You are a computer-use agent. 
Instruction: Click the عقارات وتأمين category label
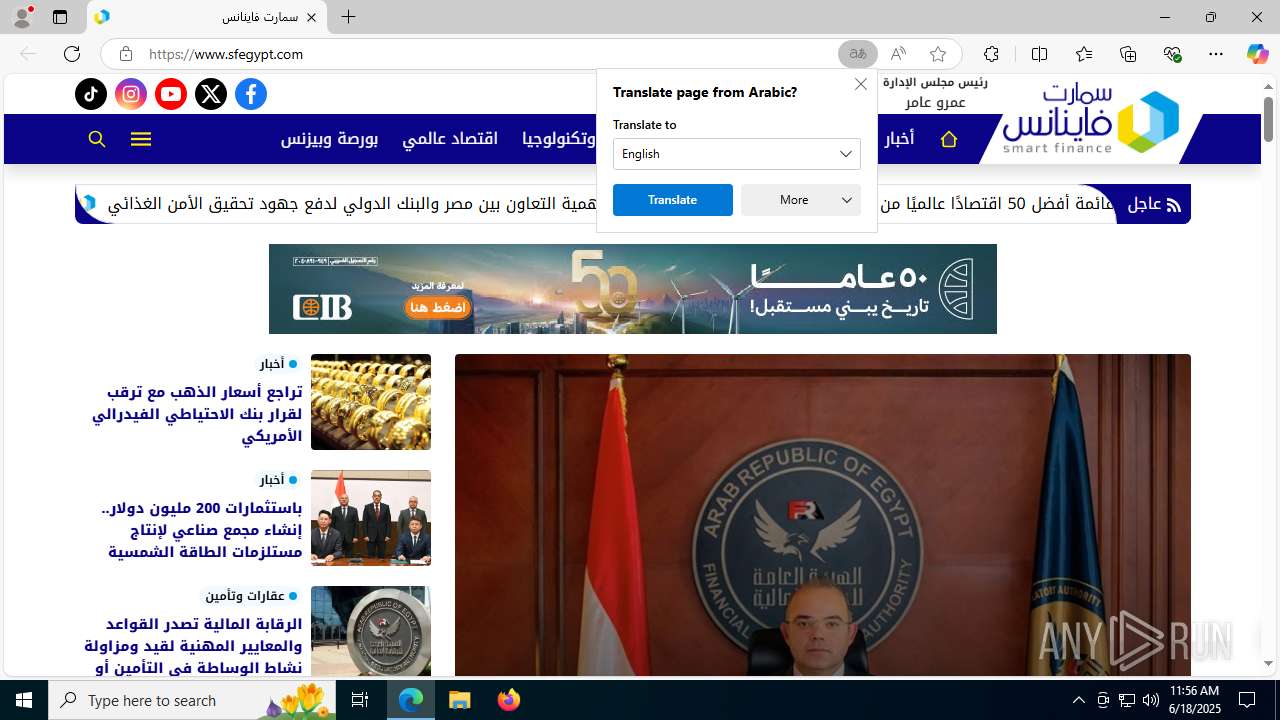[245, 596]
